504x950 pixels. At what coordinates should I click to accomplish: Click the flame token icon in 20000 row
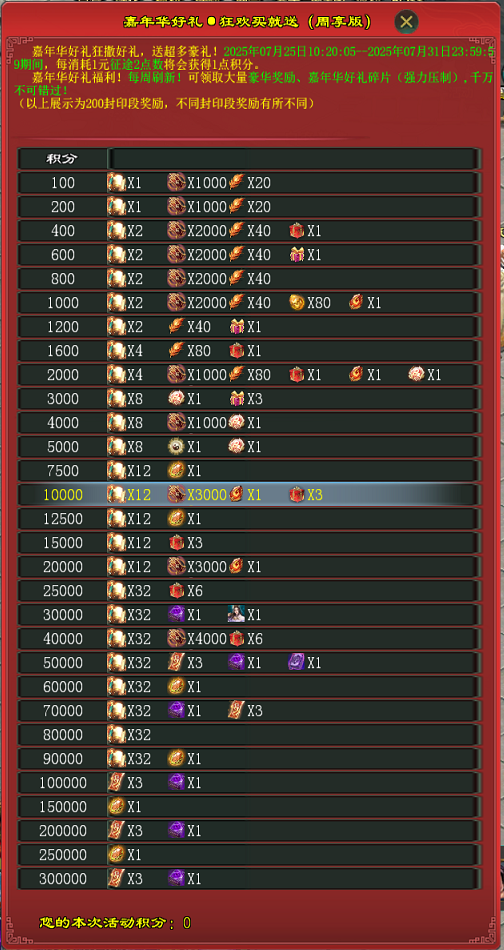(236, 566)
